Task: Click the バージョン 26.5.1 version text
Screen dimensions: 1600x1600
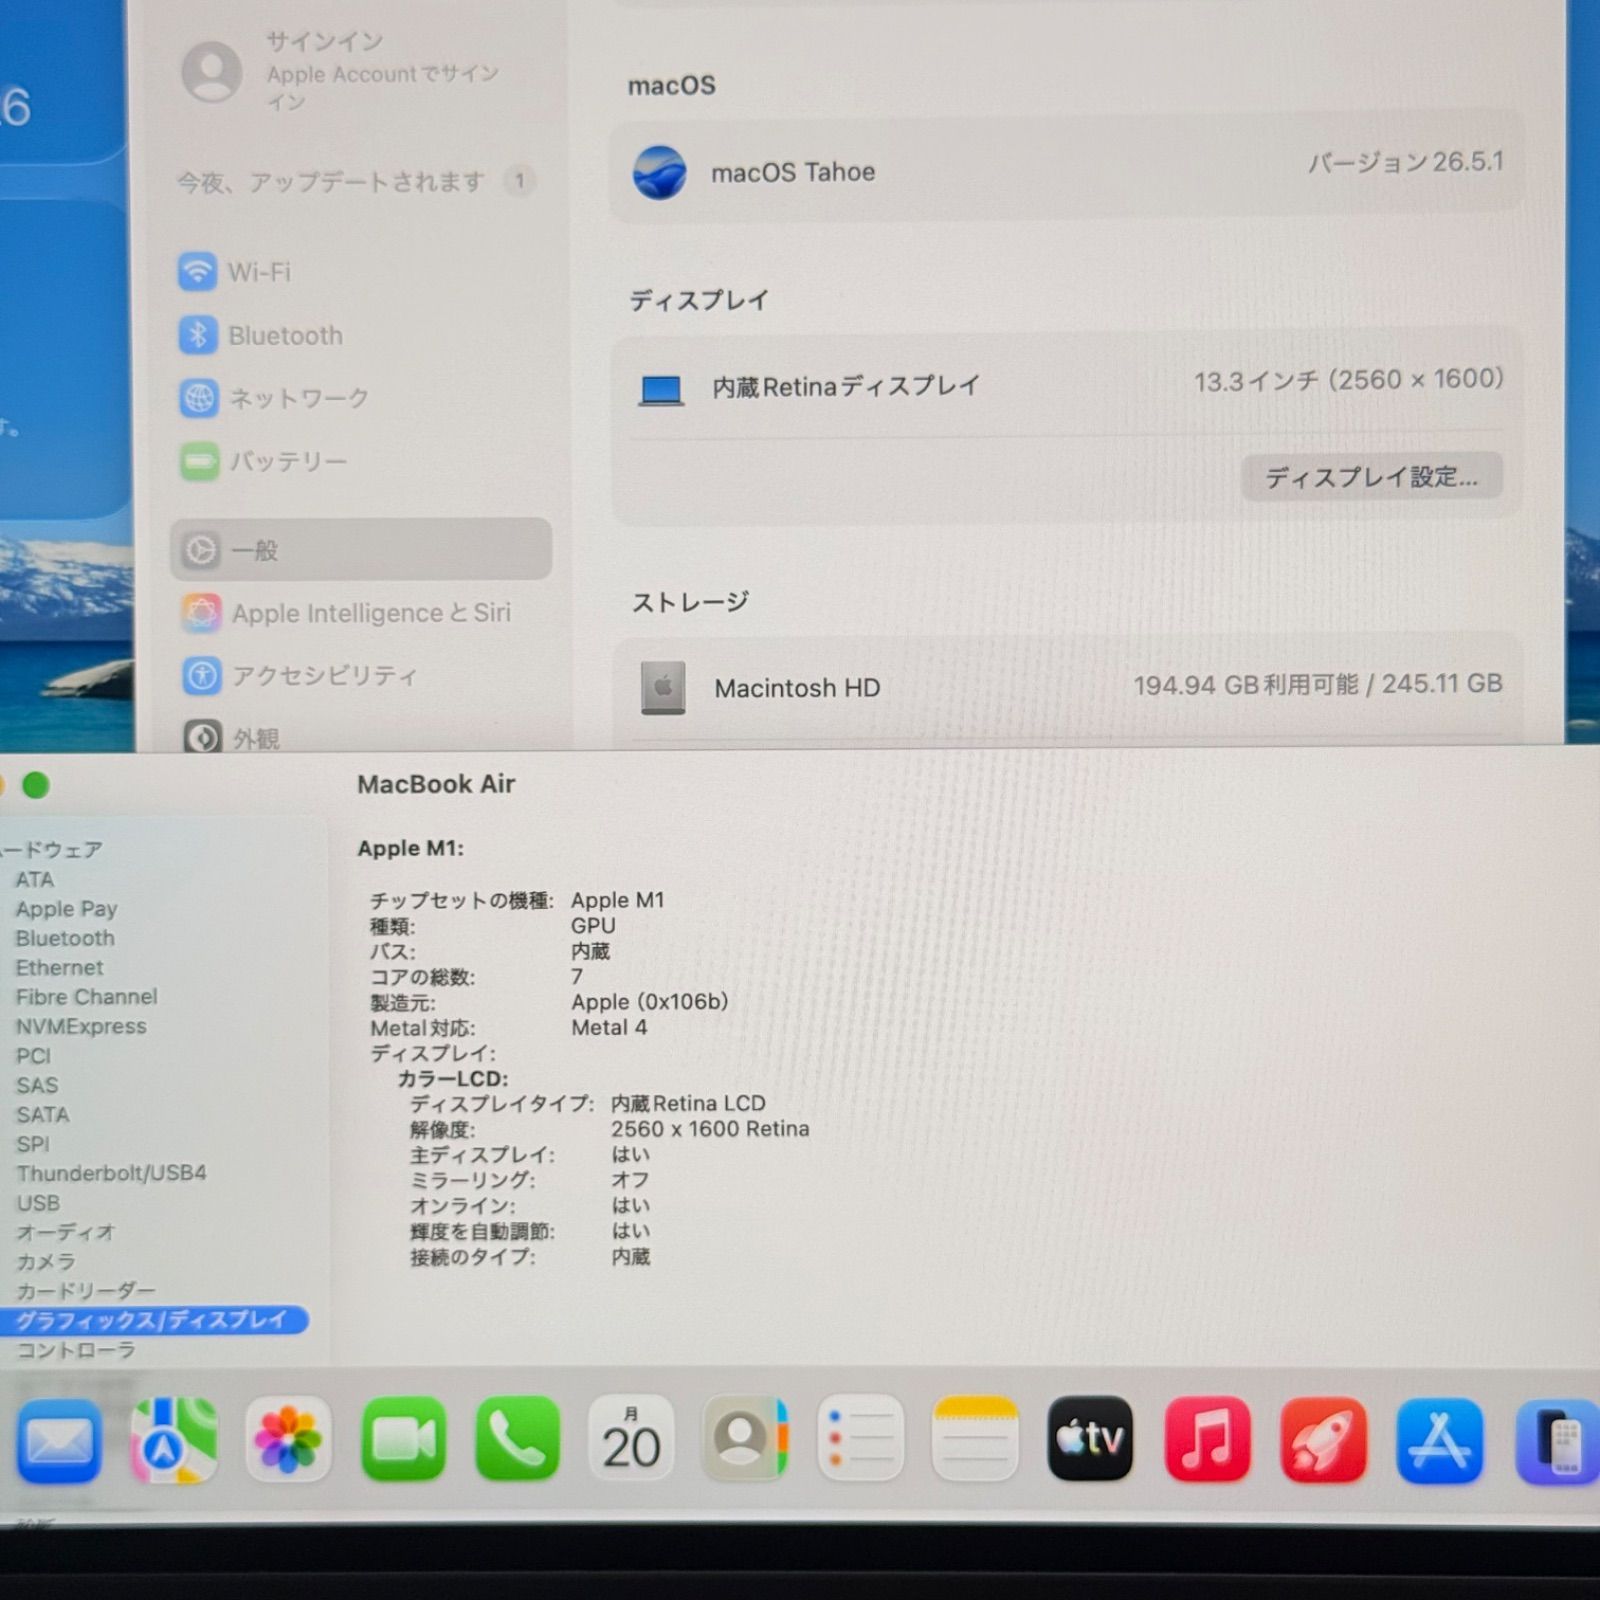Action: click(1406, 162)
